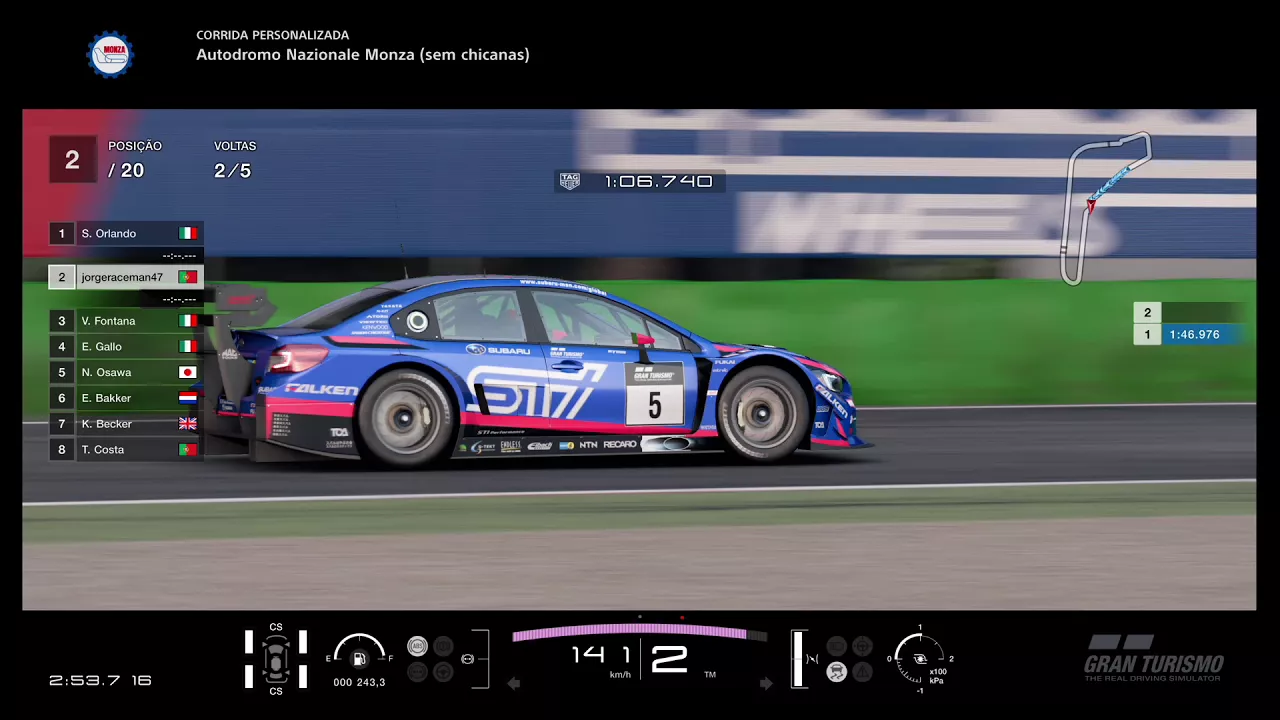Image resolution: width=1280 pixels, height=720 pixels.
Task: Click the vertical throttle bar
Action: (x=798, y=659)
